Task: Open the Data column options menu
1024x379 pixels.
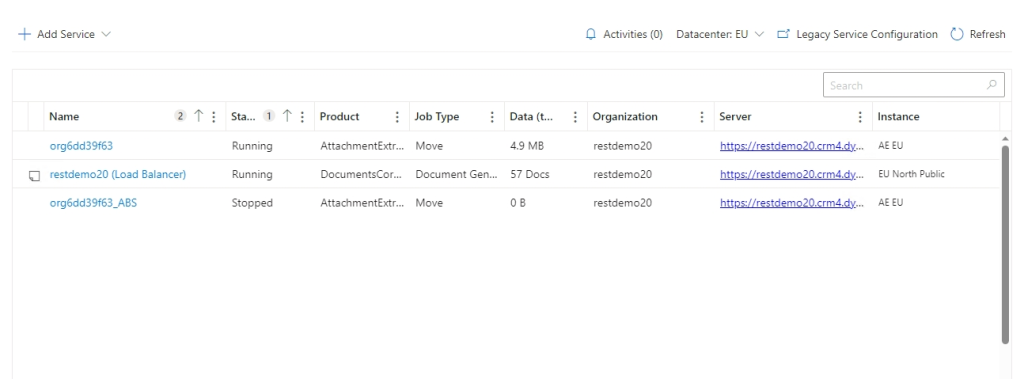Action: 575,117
